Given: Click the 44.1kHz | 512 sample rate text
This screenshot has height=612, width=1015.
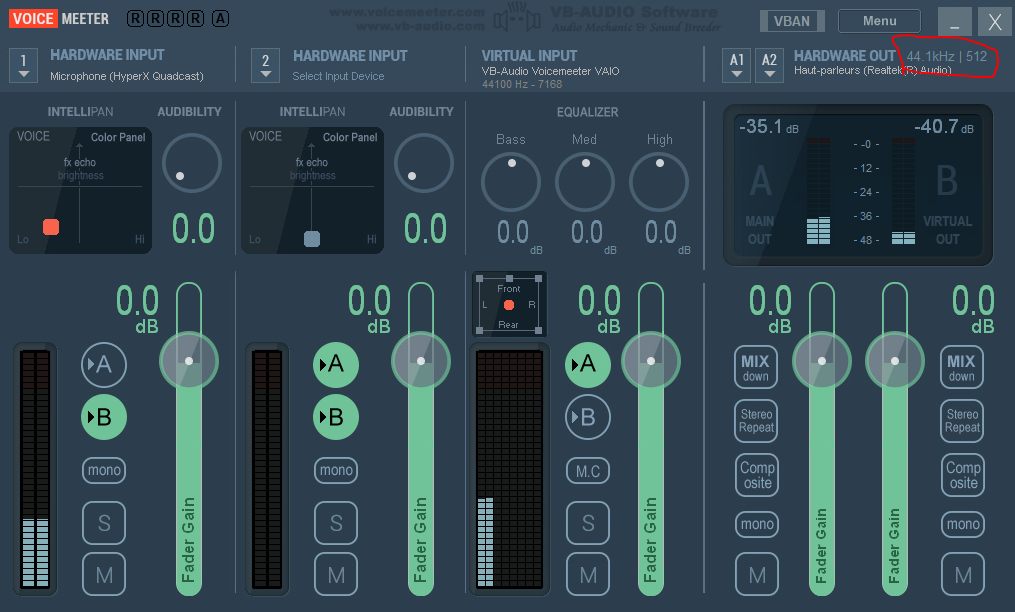Looking at the screenshot, I should tap(946, 56).
